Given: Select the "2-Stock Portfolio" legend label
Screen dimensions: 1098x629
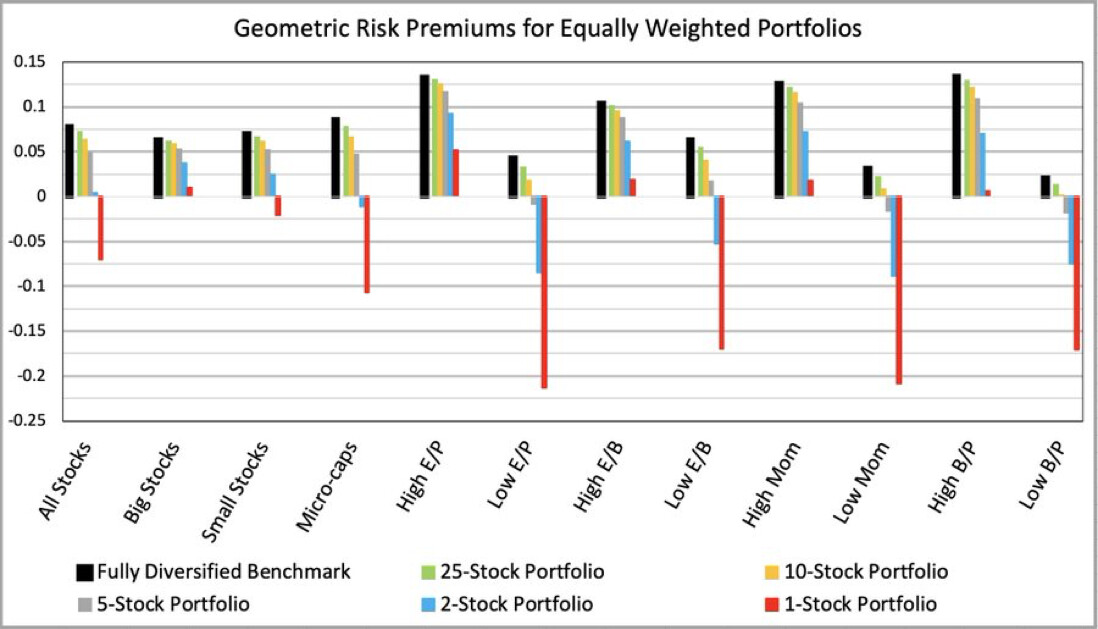Looking at the screenshot, I should pyautogui.click(x=514, y=605).
